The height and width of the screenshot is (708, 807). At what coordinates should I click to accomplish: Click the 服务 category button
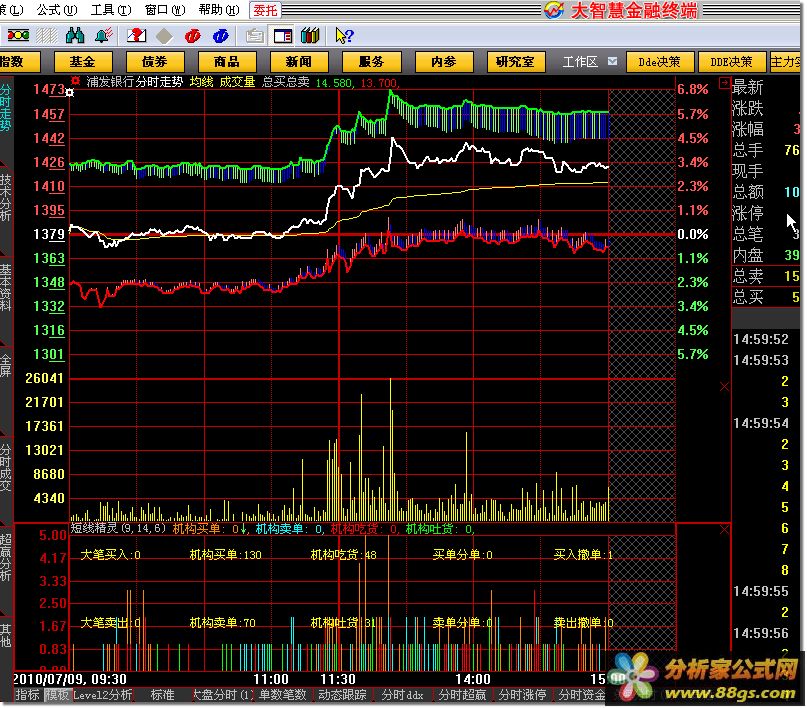pyautogui.click(x=372, y=62)
